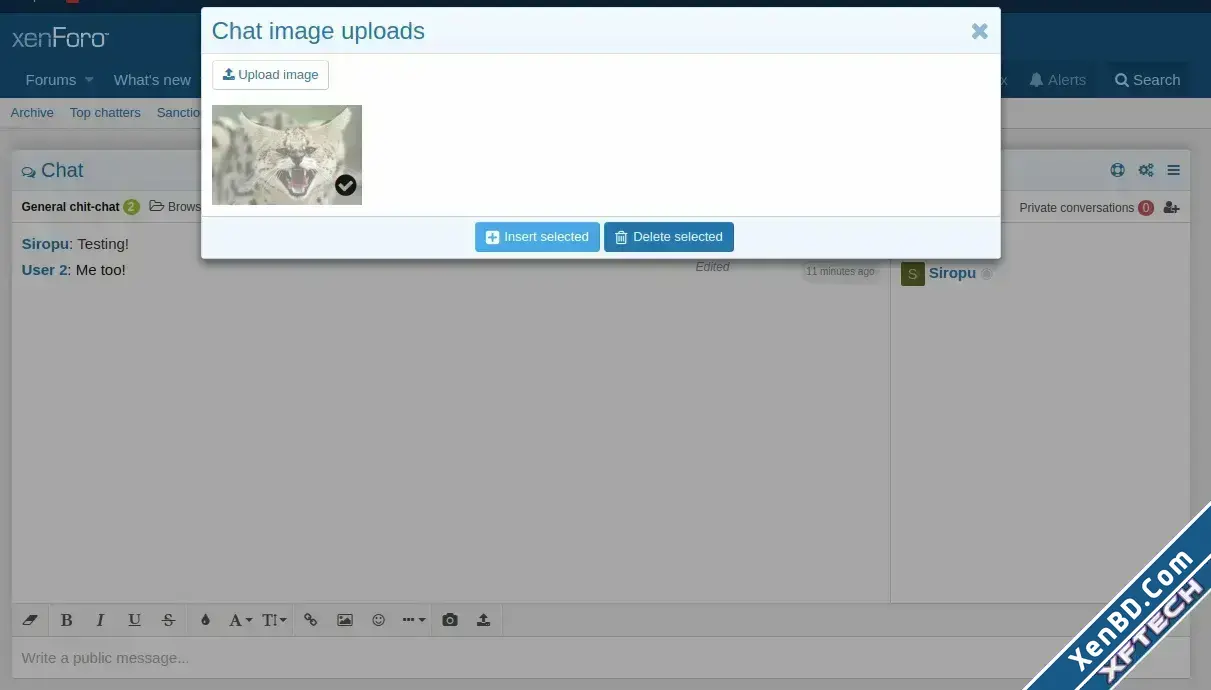Click the Siropu username in Testing message
This screenshot has width=1211, height=690.
[x=45, y=244]
